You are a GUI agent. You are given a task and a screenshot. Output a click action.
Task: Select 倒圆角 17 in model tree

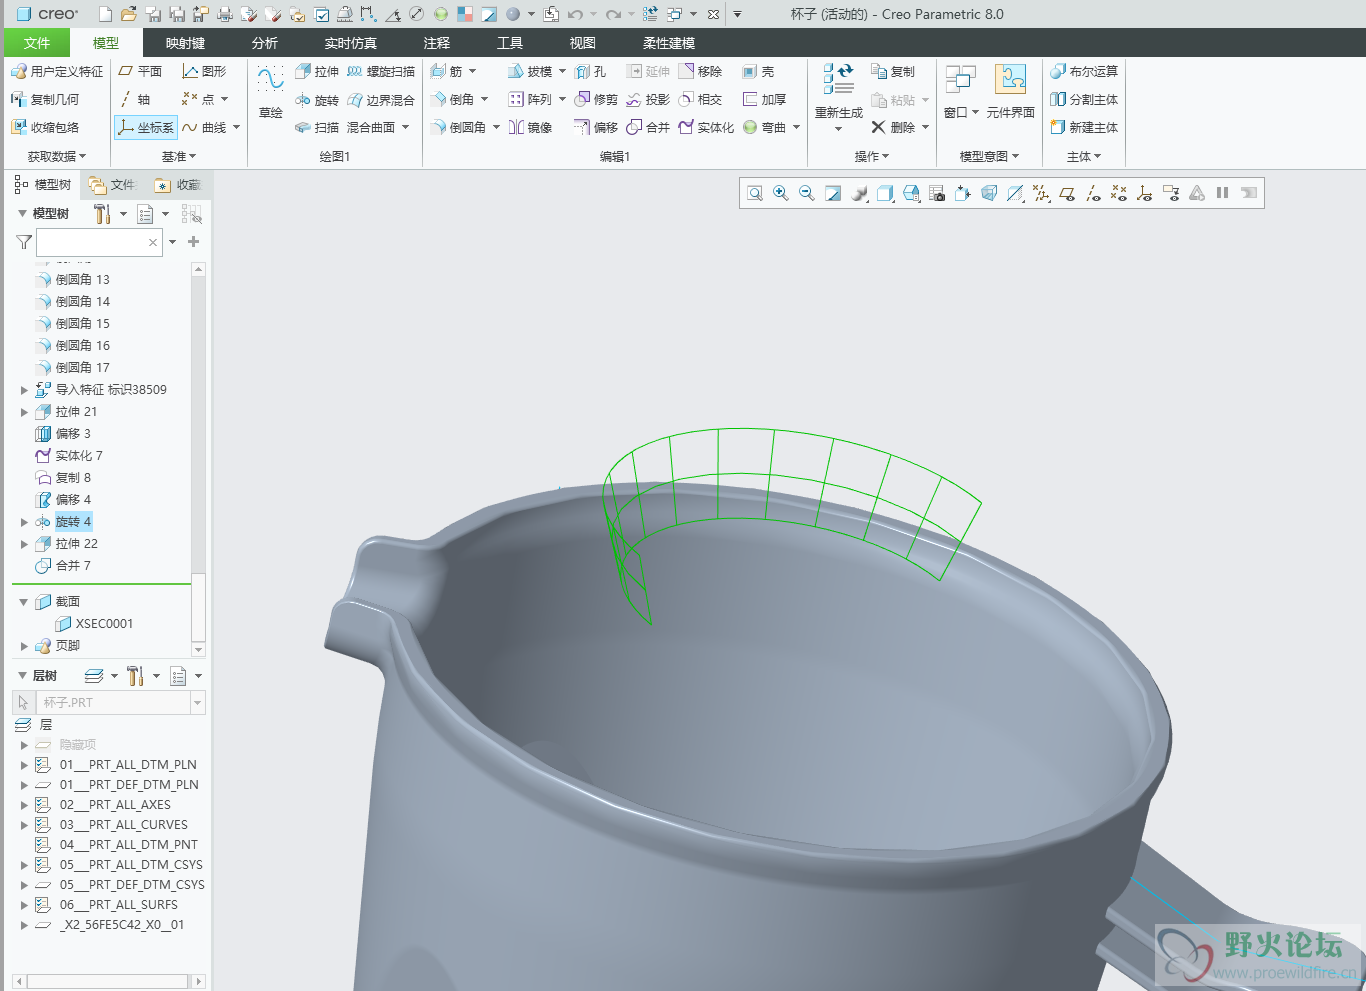click(x=82, y=368)
